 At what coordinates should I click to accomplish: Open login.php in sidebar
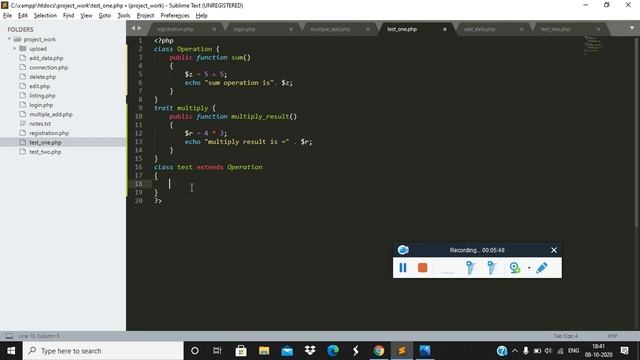[41, 105]
